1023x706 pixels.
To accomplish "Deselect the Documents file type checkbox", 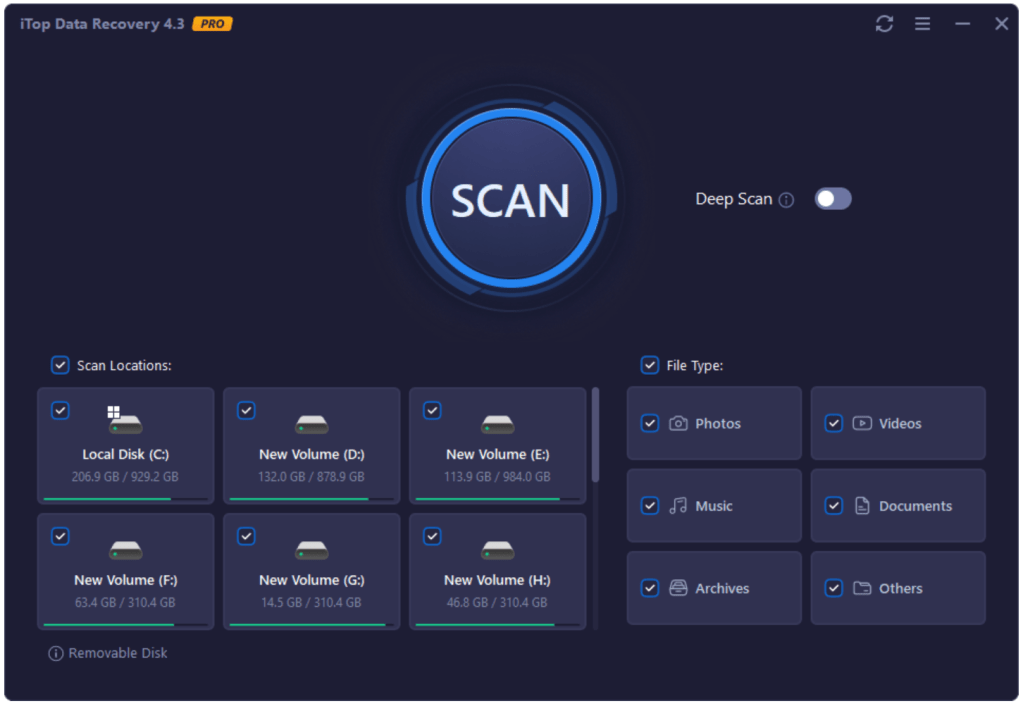I will pyautogui.click(x=834, y=506).
